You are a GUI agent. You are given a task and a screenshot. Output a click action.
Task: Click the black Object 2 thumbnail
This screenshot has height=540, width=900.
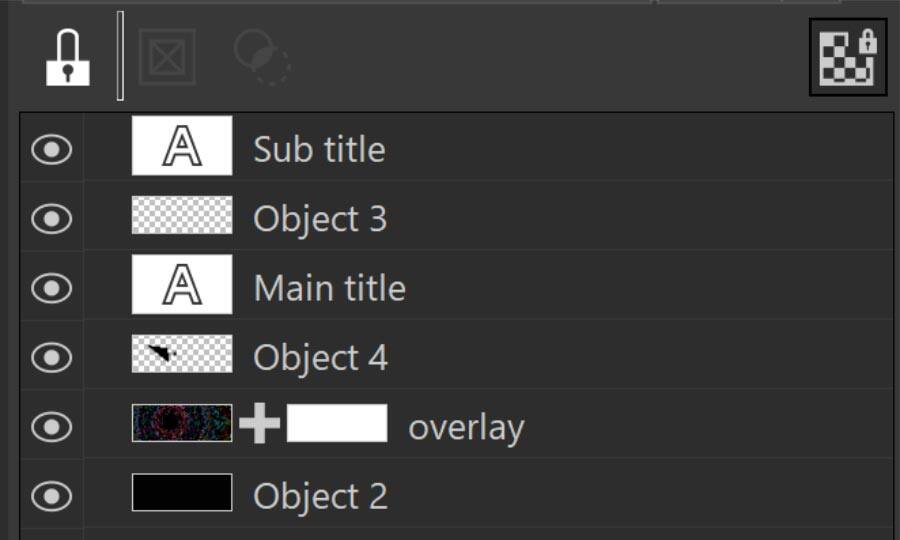(x=182, y=493)
